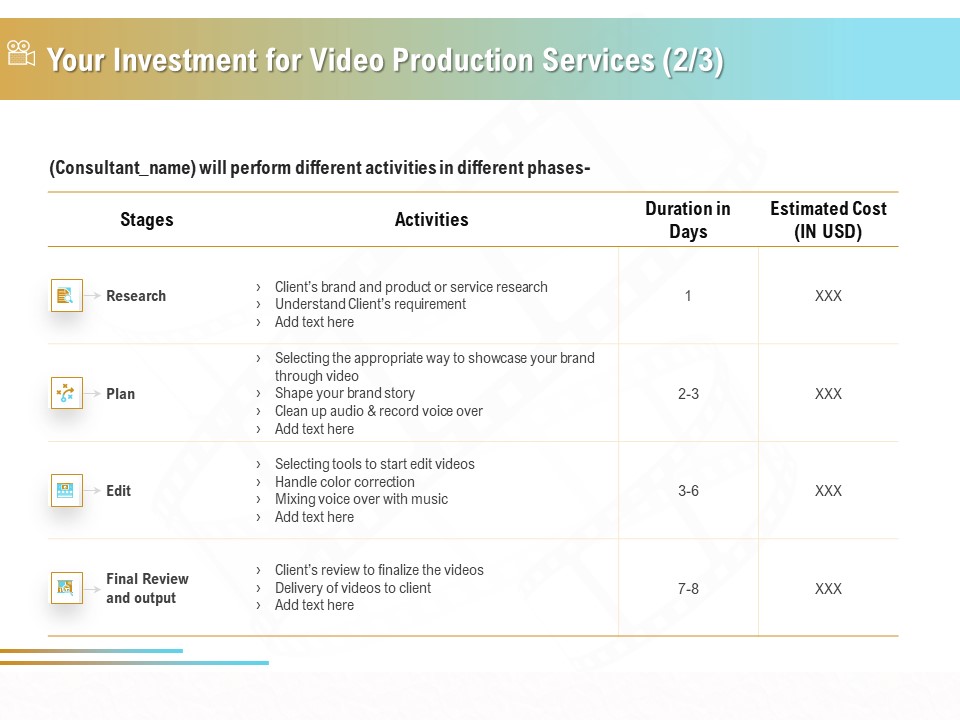Select the Edit stage video editor icon
Screen dimensions: 960x720
point(67,490)
